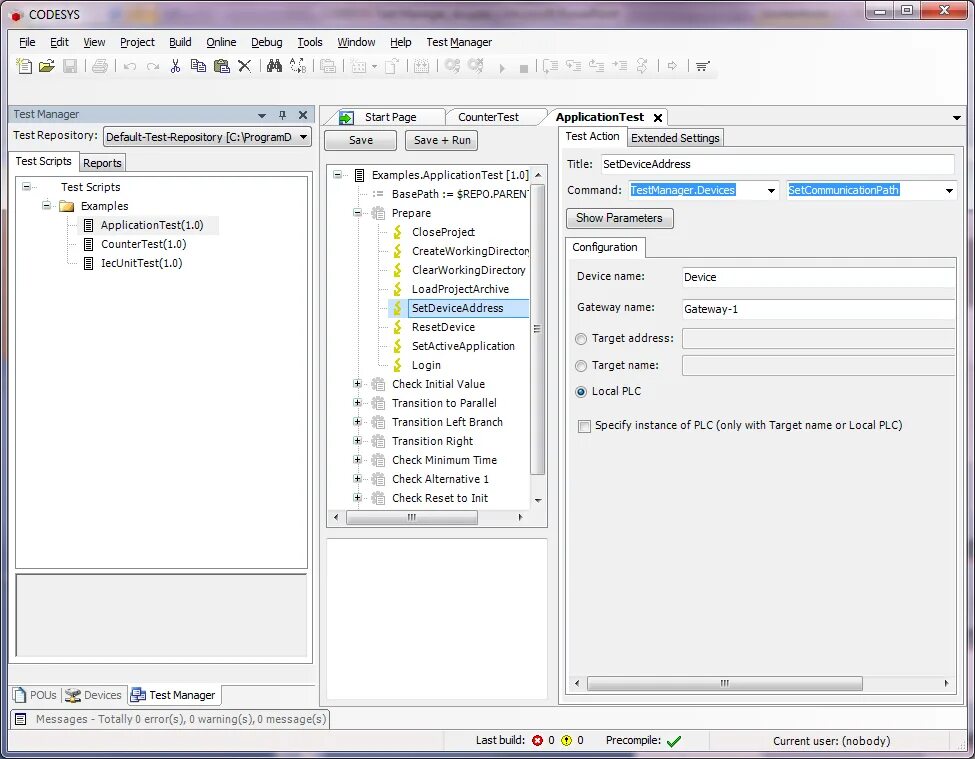The height and width of the screenshot is (759, 975).
Task: Open the Test Manager panel dropdown arrow
Action: (x=262, y=116)
